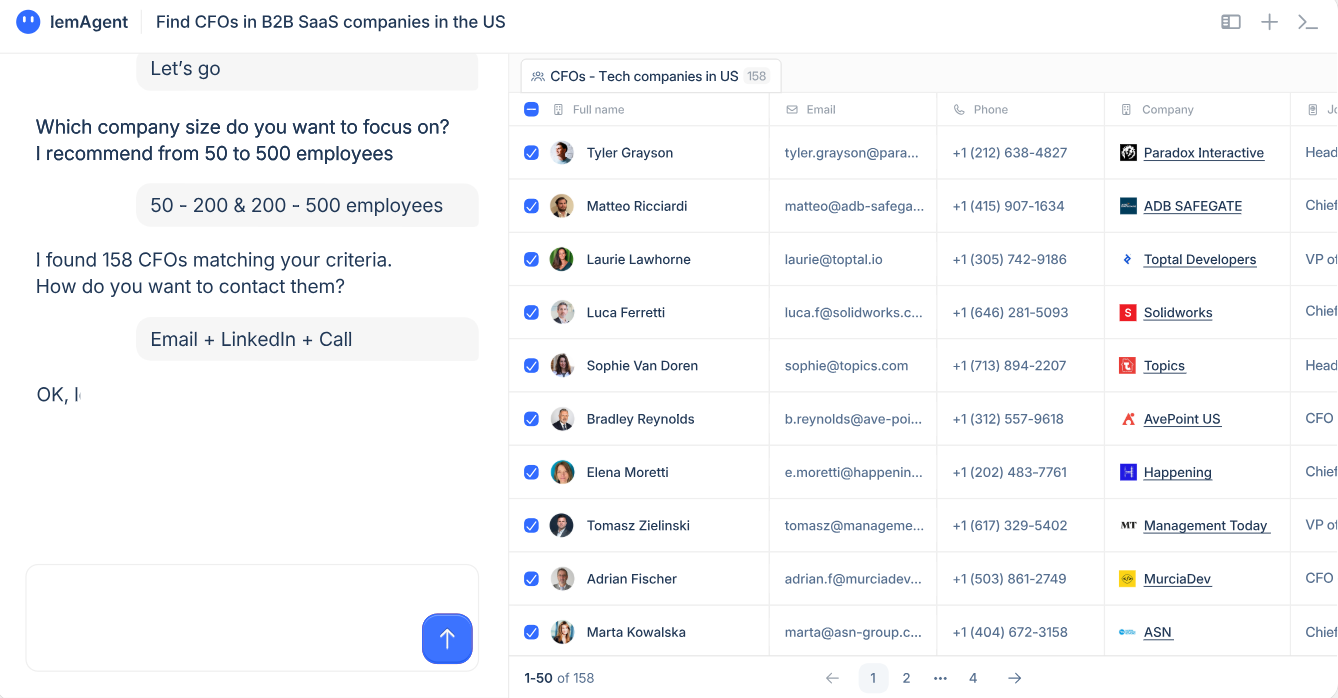Click the AvePoint US logo icon

click(x=1128, y=419)
